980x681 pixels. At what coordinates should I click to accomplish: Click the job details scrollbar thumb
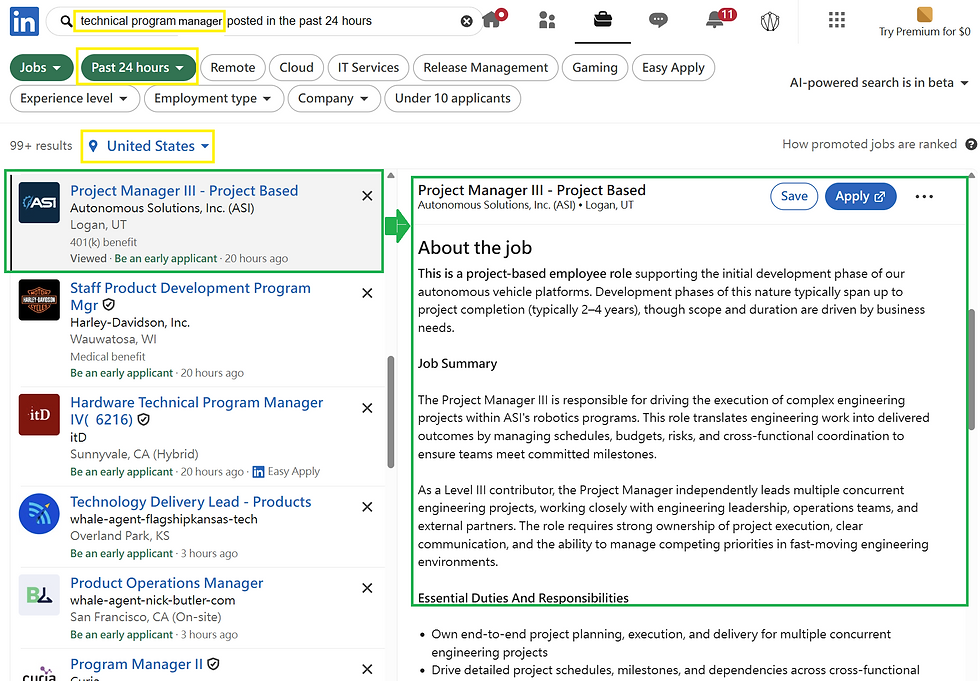click(x=971, y=369)
